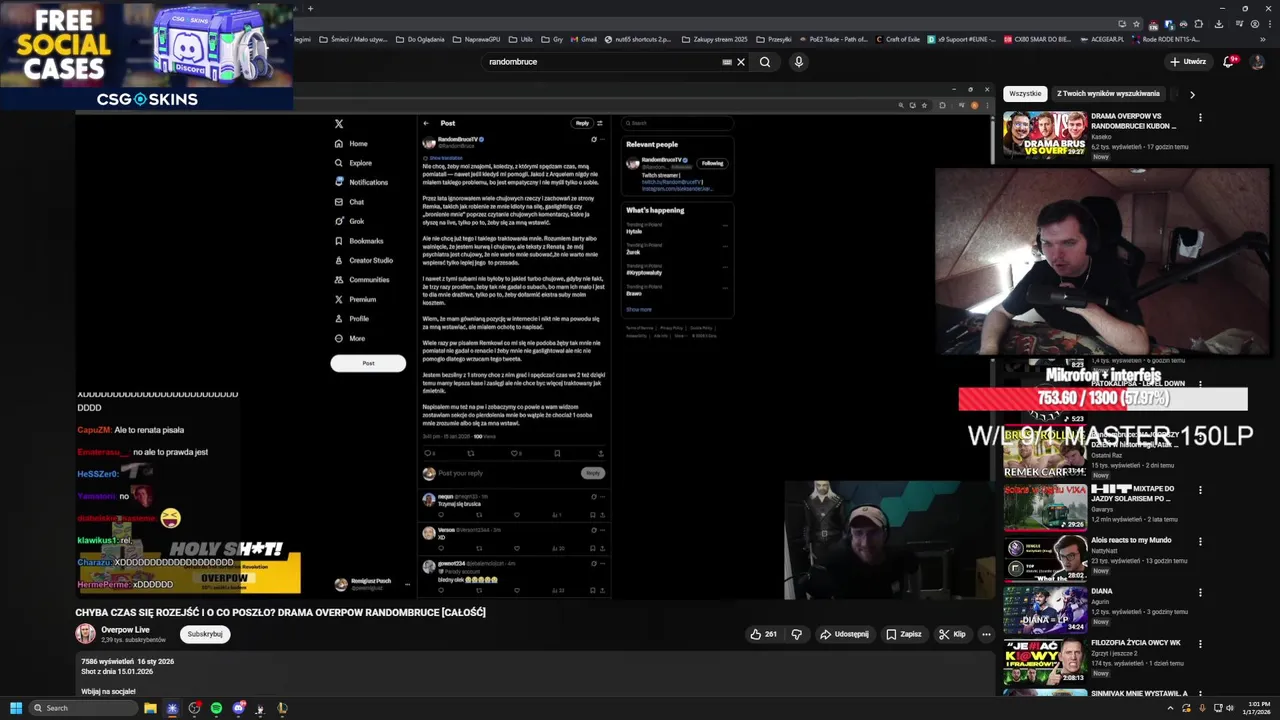The height and width of the screenshot is (720, 1280).
Task: Open options for DRAMA OVERPOW VS RANDOMBRUCE video
Action: click(x=1200, y=118)
